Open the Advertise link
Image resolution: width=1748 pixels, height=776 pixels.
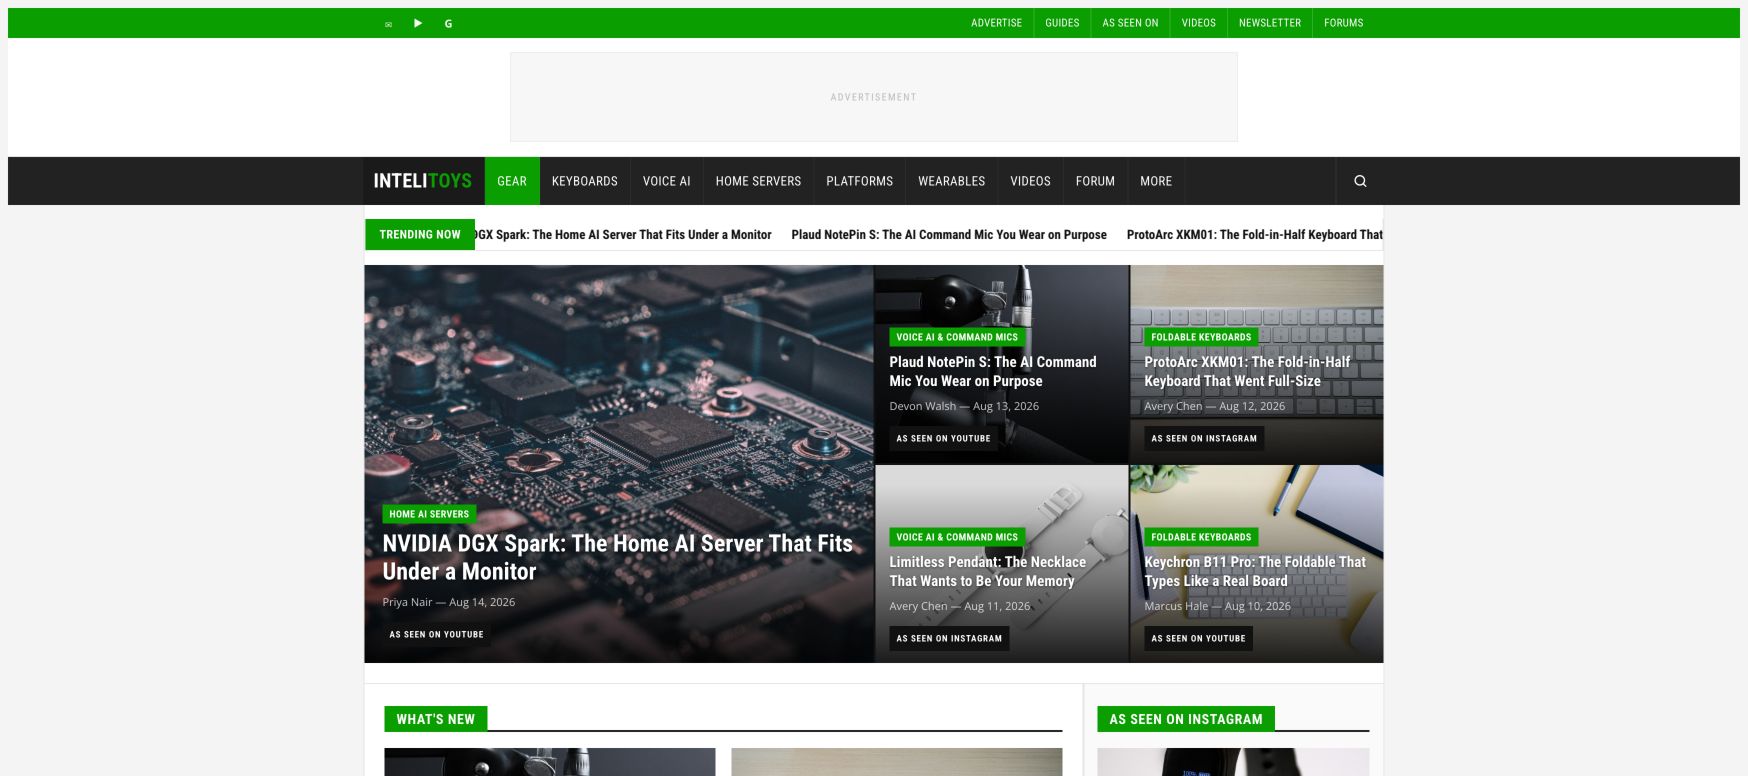[996, 23]
